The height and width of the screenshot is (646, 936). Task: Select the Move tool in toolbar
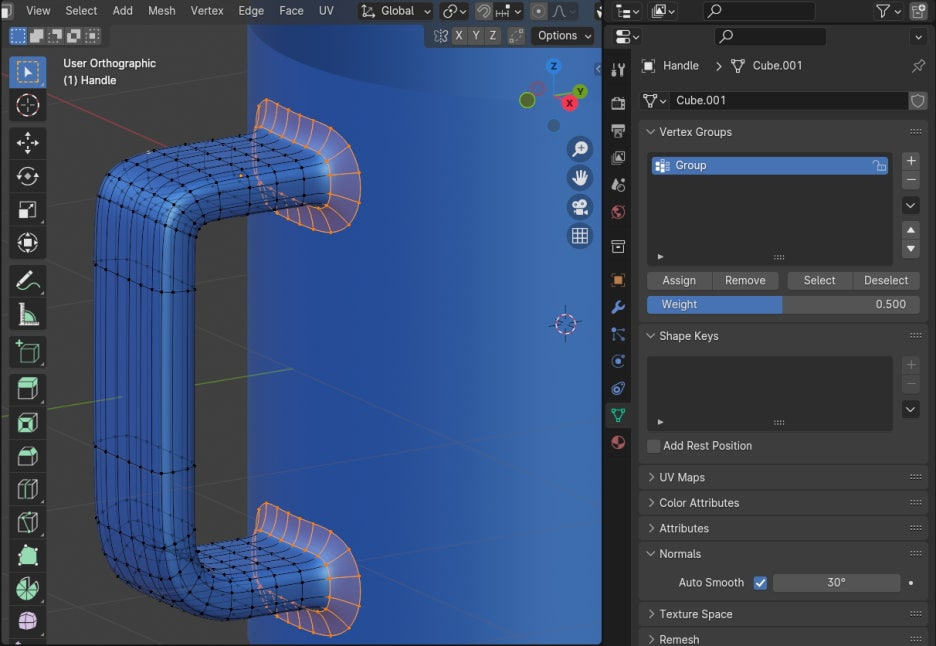point(28,143)
